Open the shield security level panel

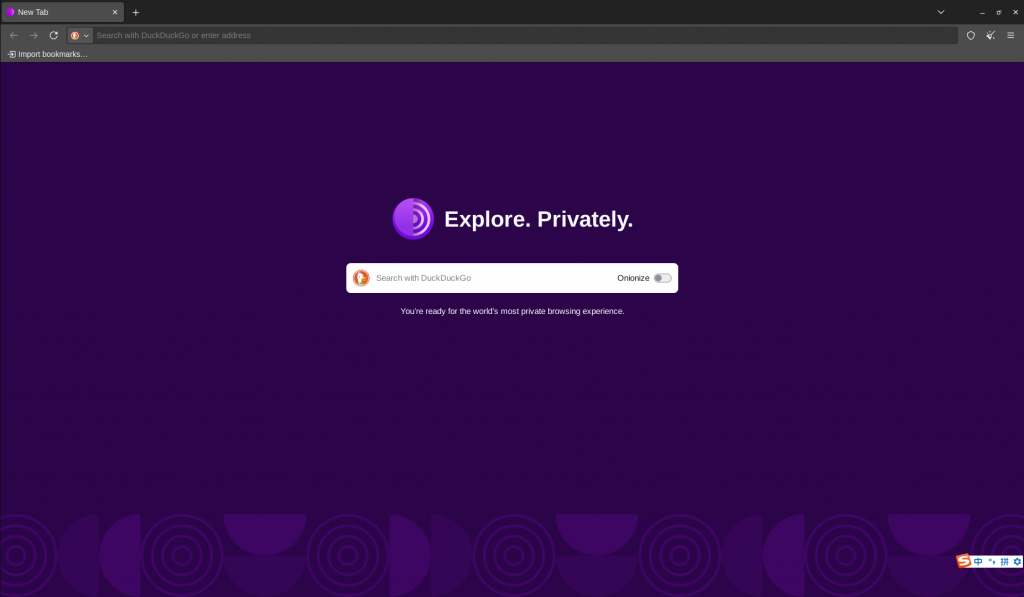tap(970, 35)
